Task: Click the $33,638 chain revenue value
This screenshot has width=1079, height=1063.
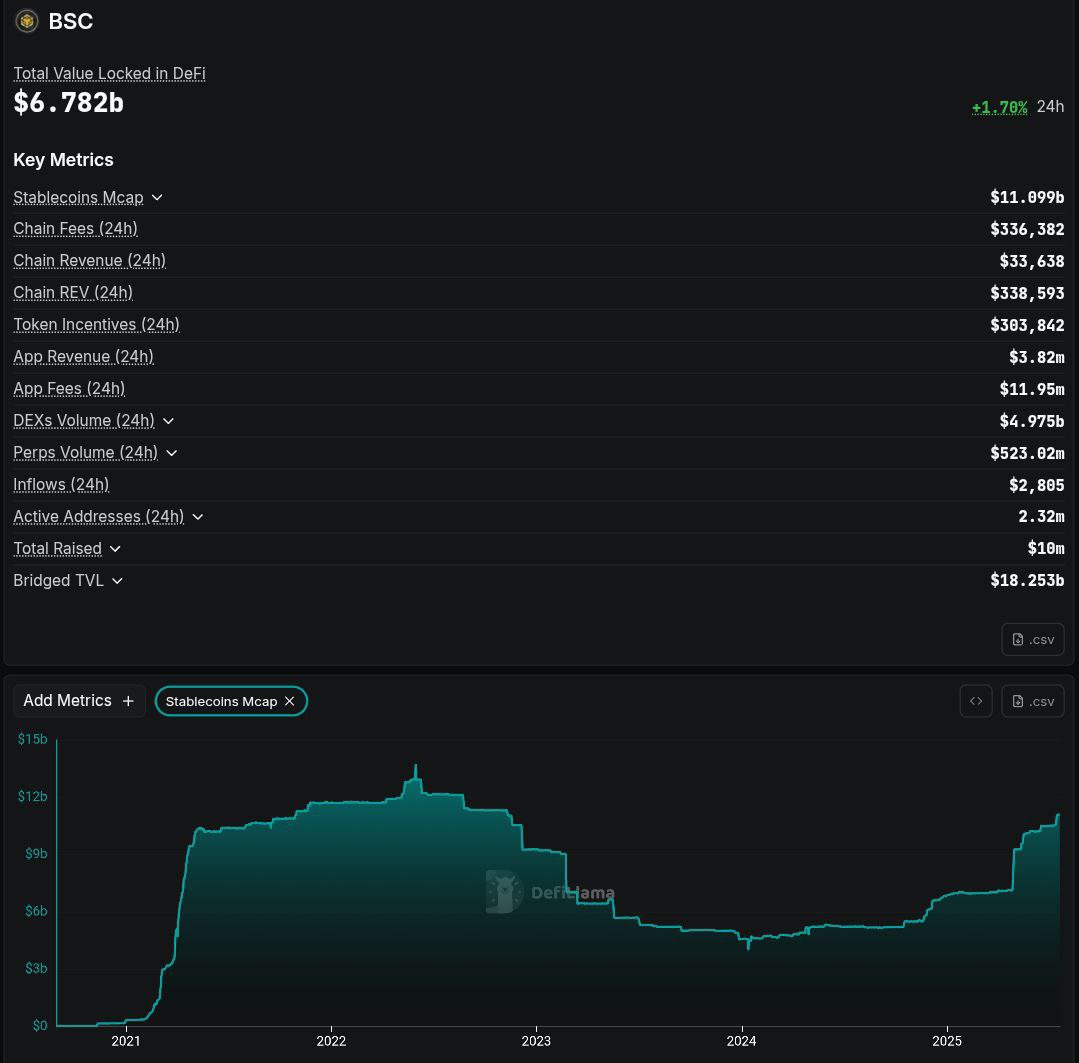Action: point(1032,261)
